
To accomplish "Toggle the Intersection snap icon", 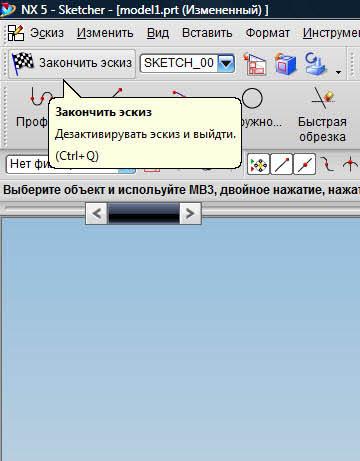I will (351, 164).
